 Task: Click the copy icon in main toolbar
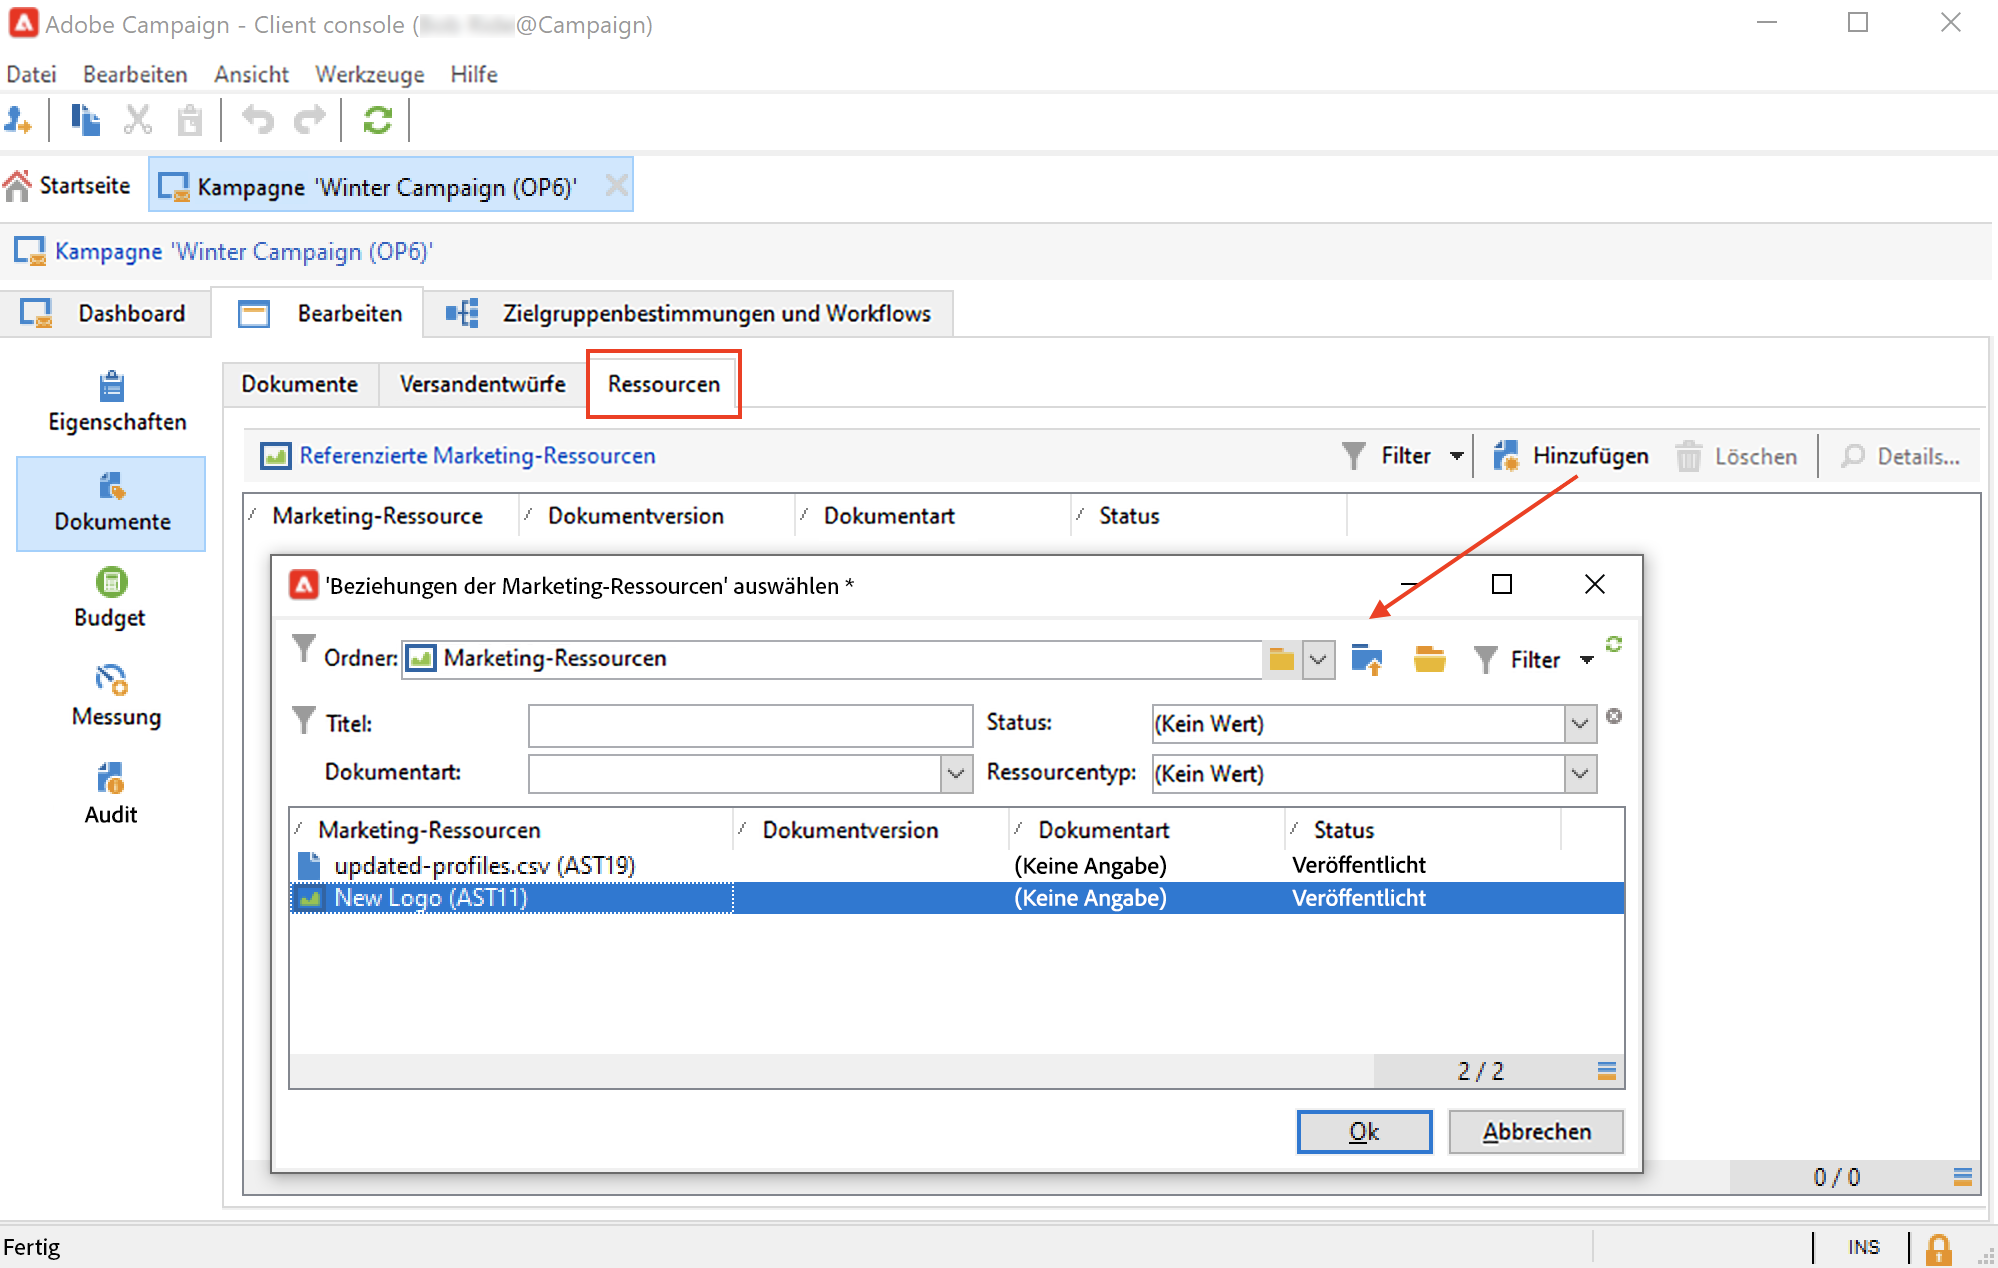[x=86, y=121]
